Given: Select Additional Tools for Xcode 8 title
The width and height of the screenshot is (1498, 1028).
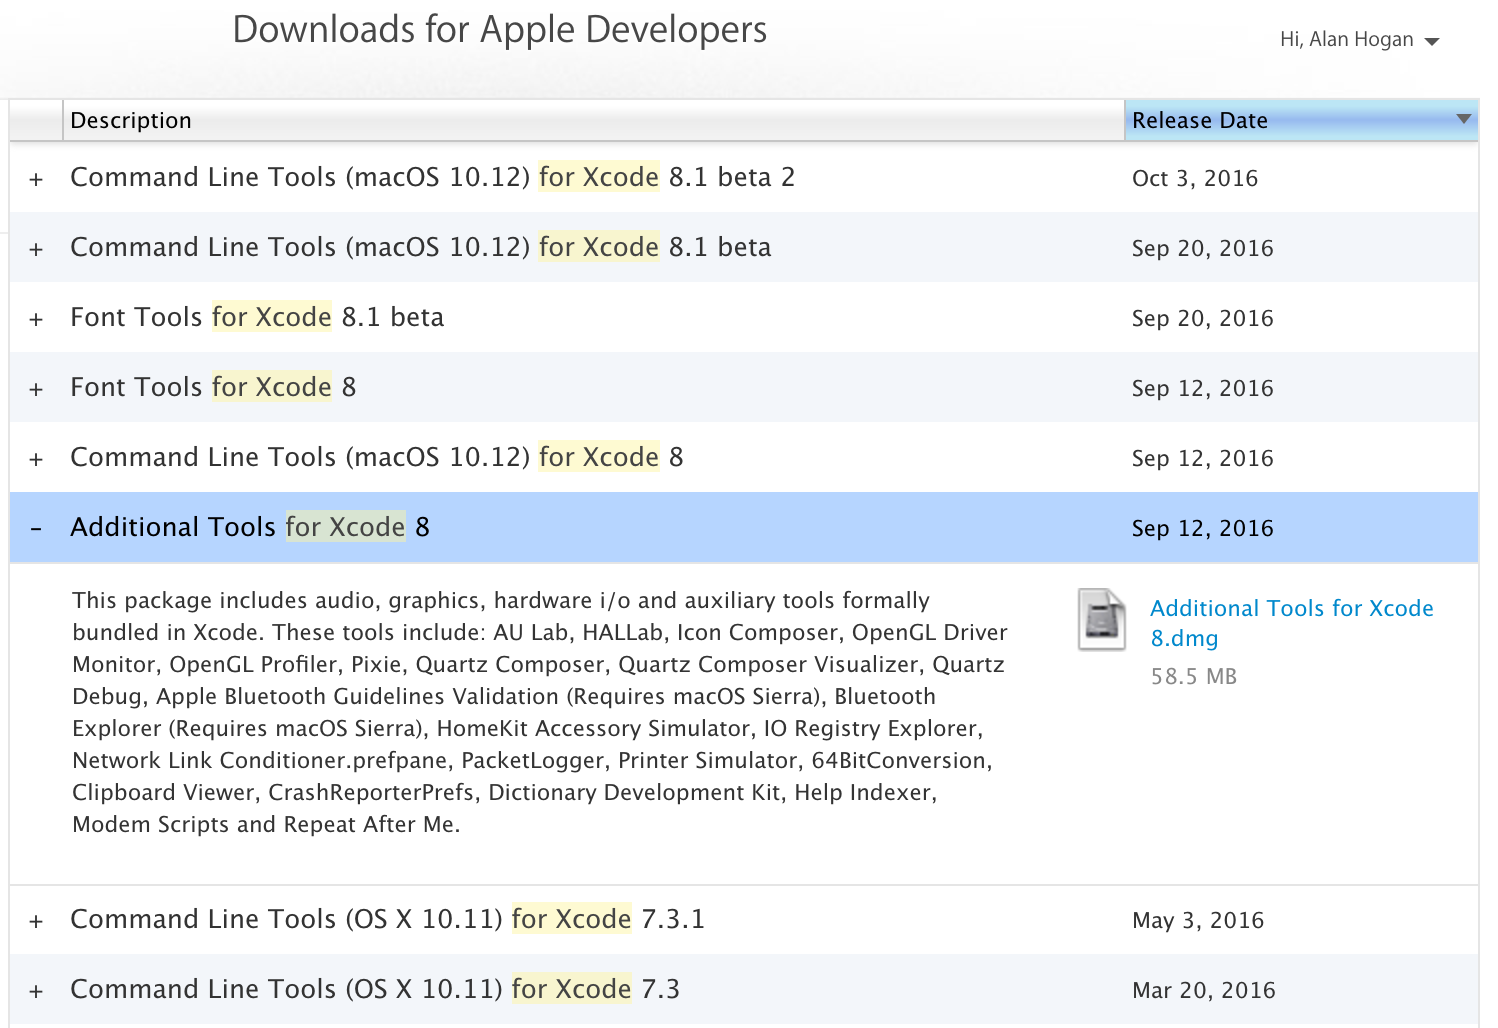Looking at the screenshot, I should point(250,527).
